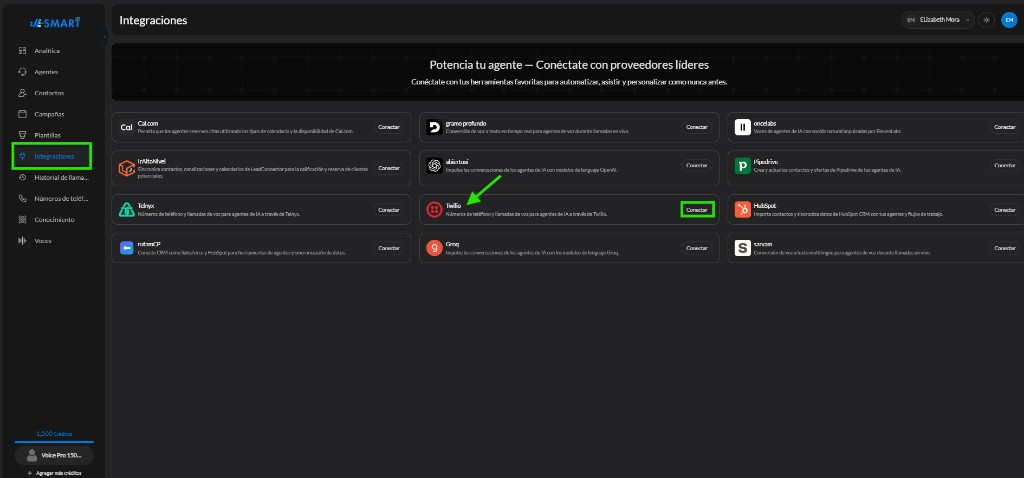Open Voces via the waveform icon
This screenshot has width=1024, height=478.
[22, 241]
